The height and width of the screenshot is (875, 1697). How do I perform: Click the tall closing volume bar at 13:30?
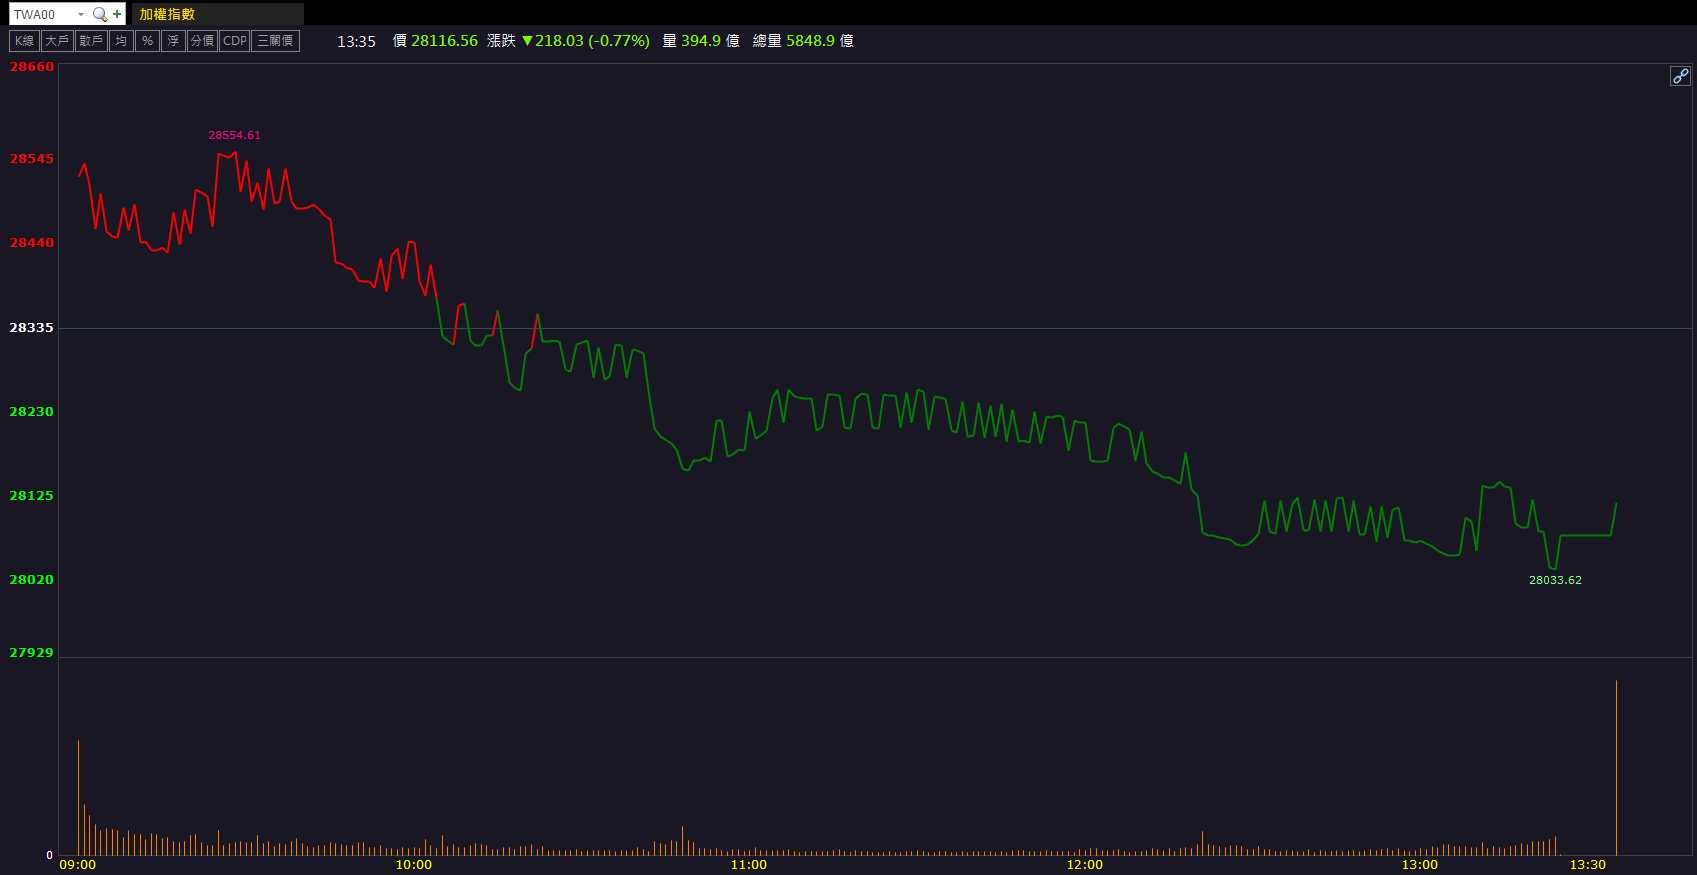tap(1616, 768)
